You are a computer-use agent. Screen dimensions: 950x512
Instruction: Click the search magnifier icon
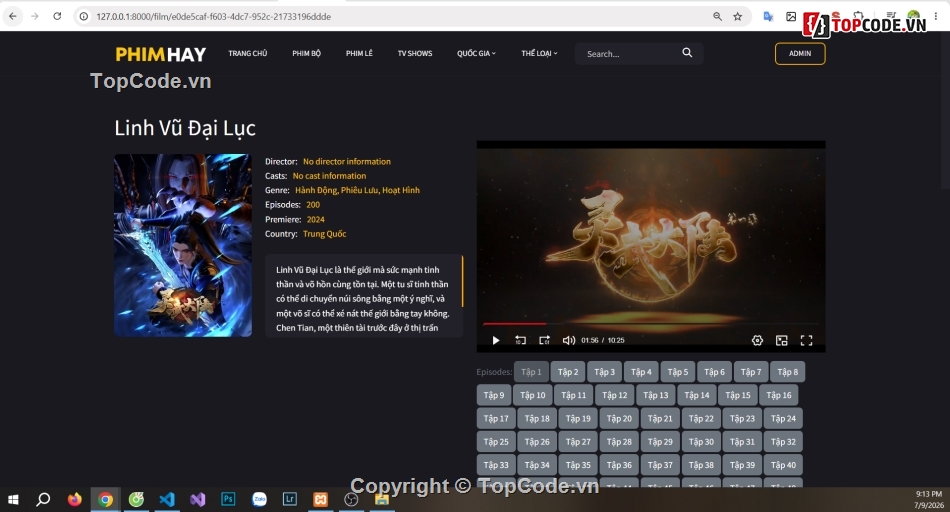point(687,53)
